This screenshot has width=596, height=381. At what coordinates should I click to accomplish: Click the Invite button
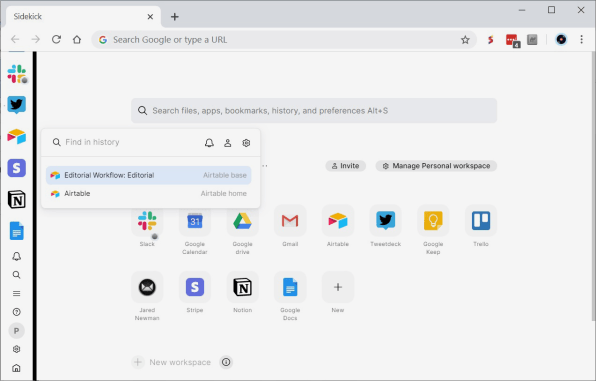[x=346, y=166]
